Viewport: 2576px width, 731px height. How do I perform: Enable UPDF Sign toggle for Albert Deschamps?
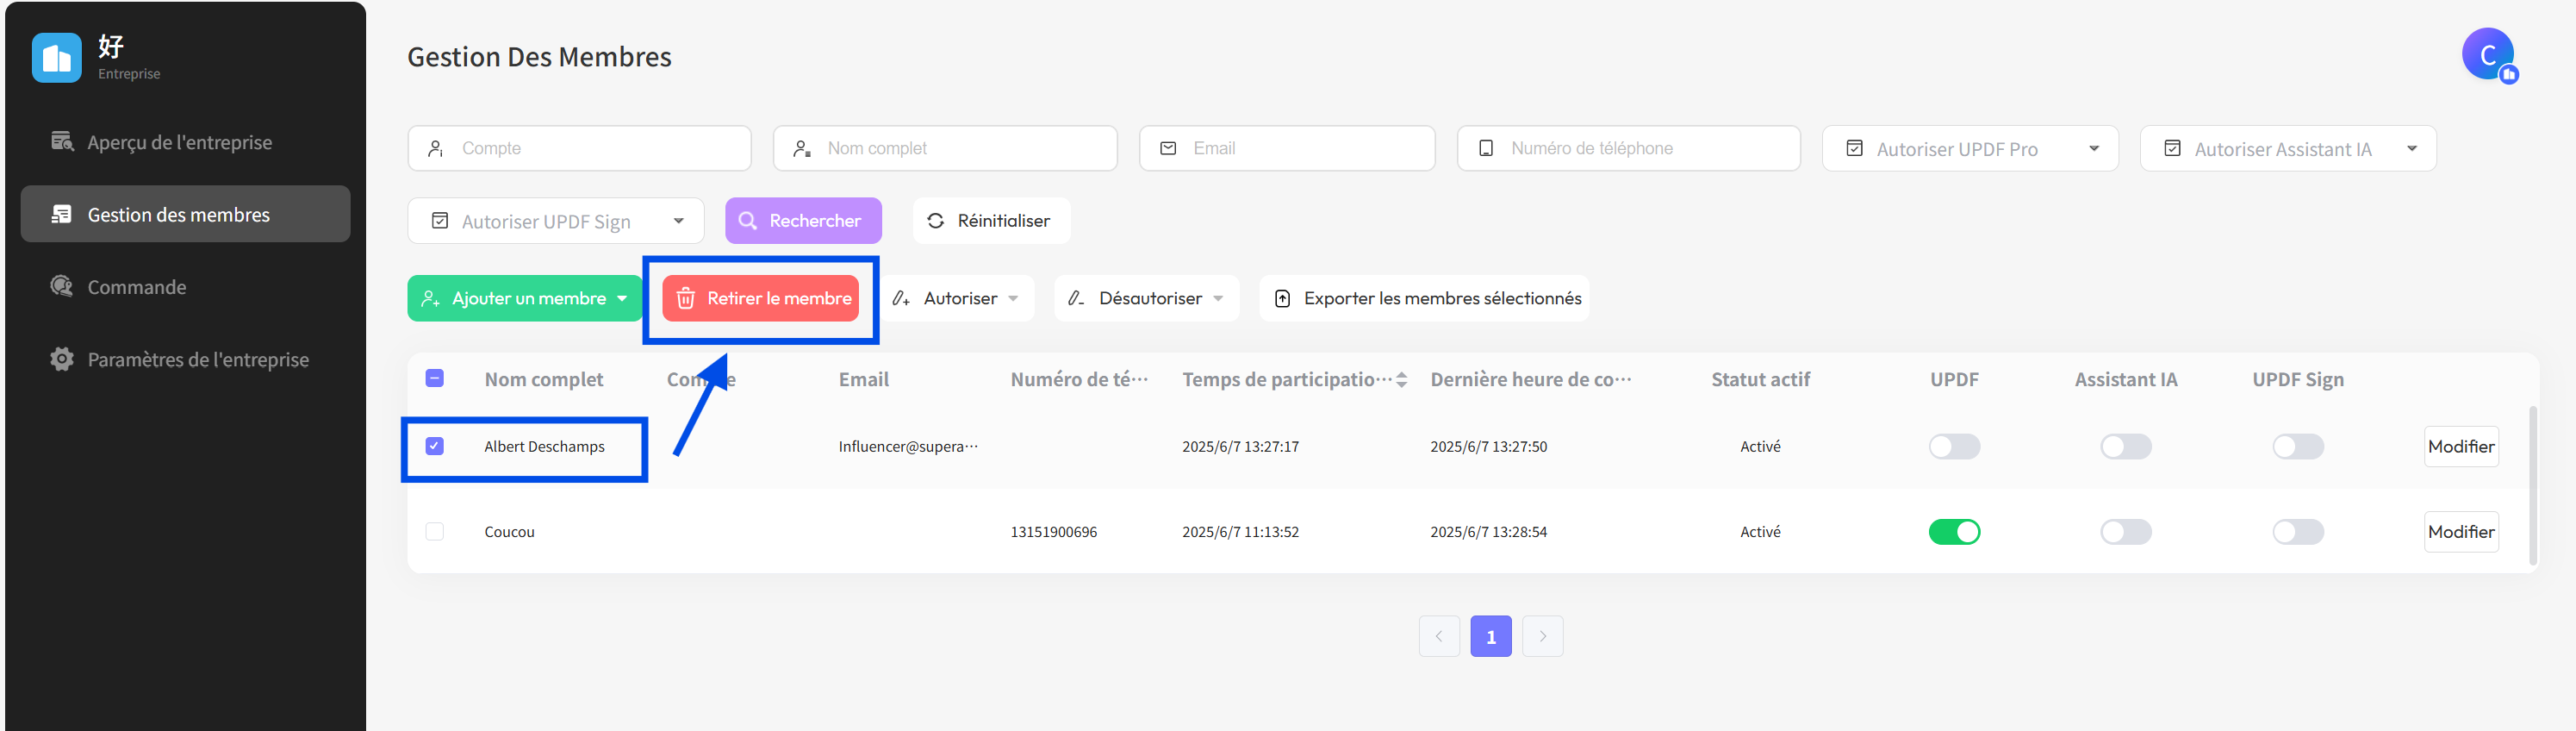(x=2298, y=446)
